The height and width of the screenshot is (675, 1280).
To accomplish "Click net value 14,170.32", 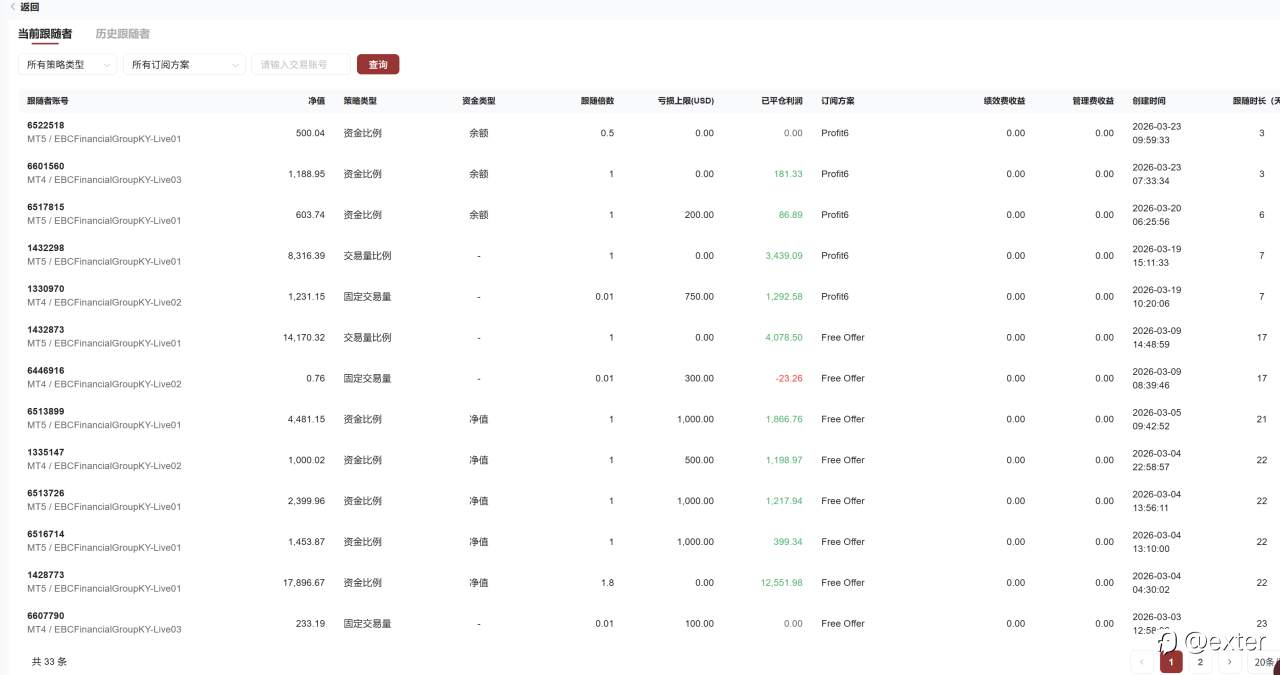I will tap(304, 338).
